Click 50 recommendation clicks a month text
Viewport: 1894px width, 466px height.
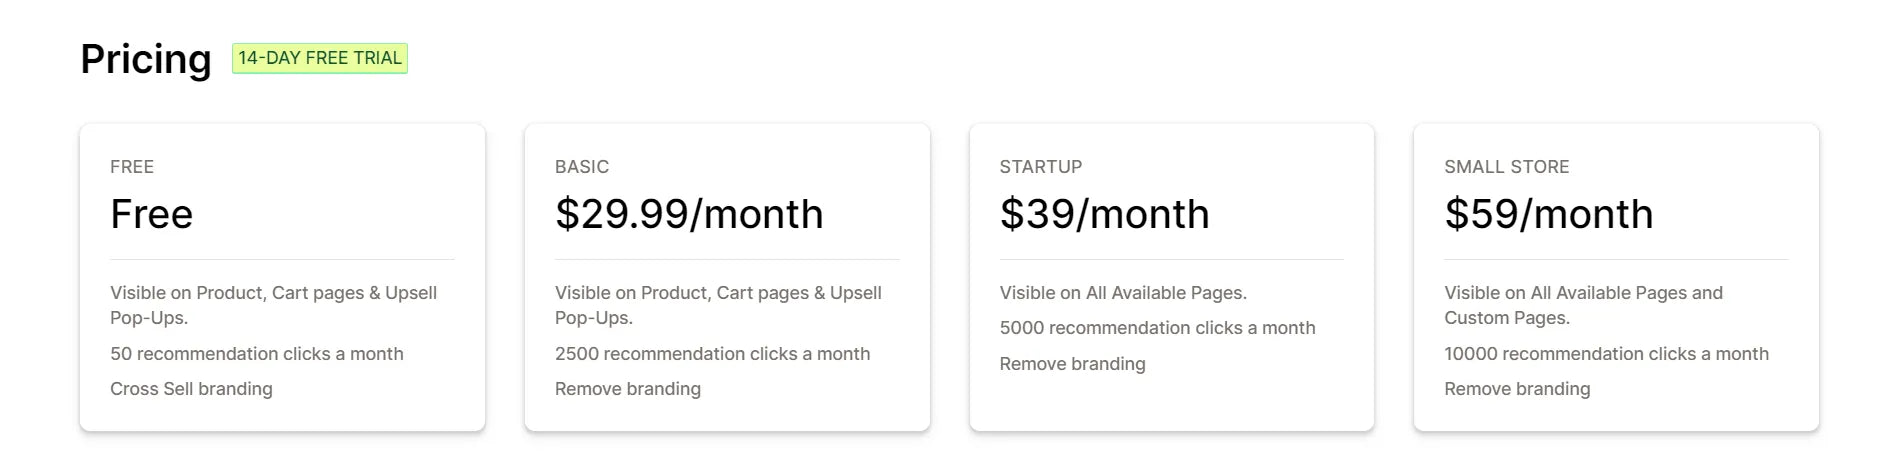coord(257,354)
